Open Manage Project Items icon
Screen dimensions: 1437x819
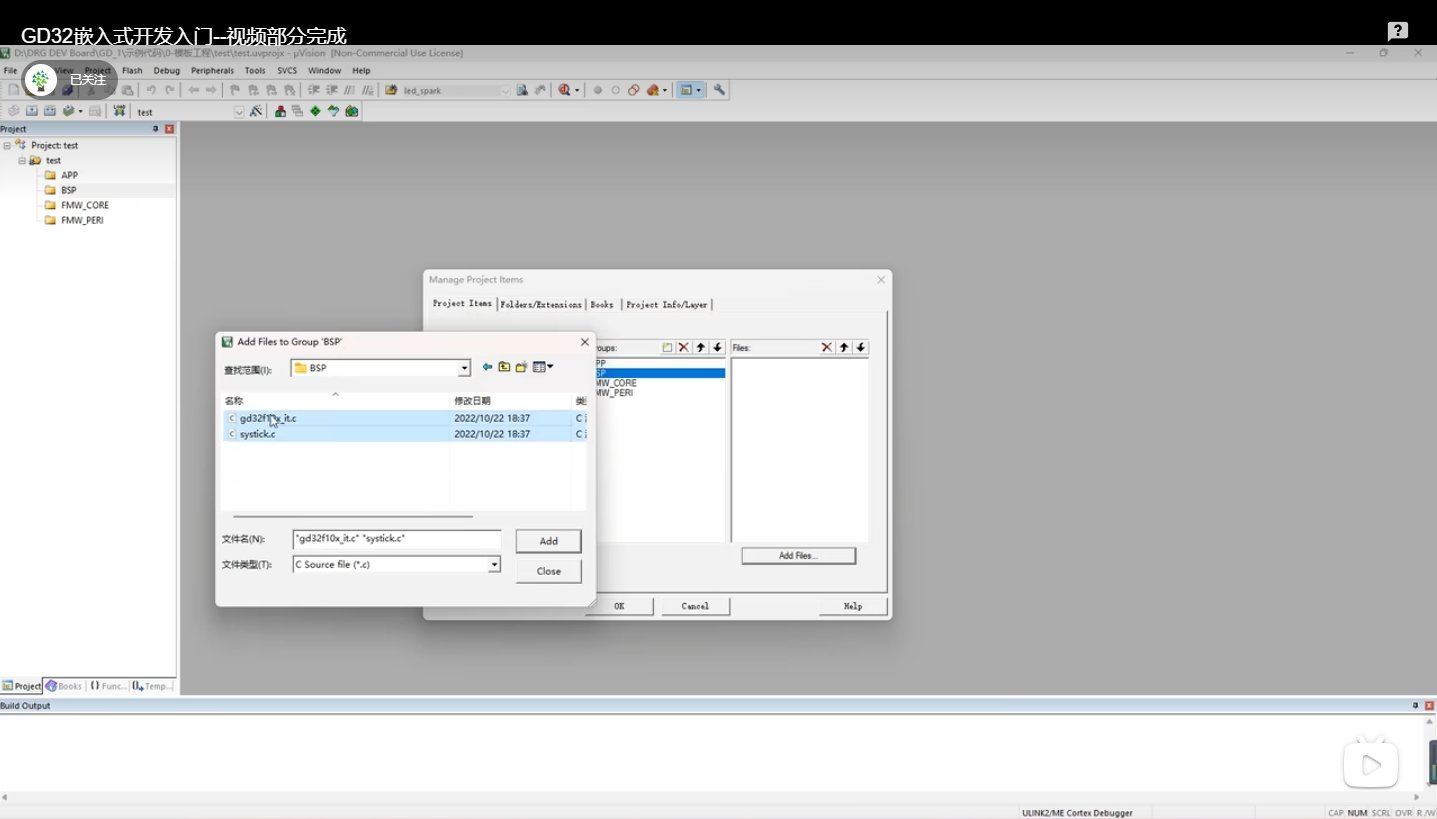click(280, 111)
